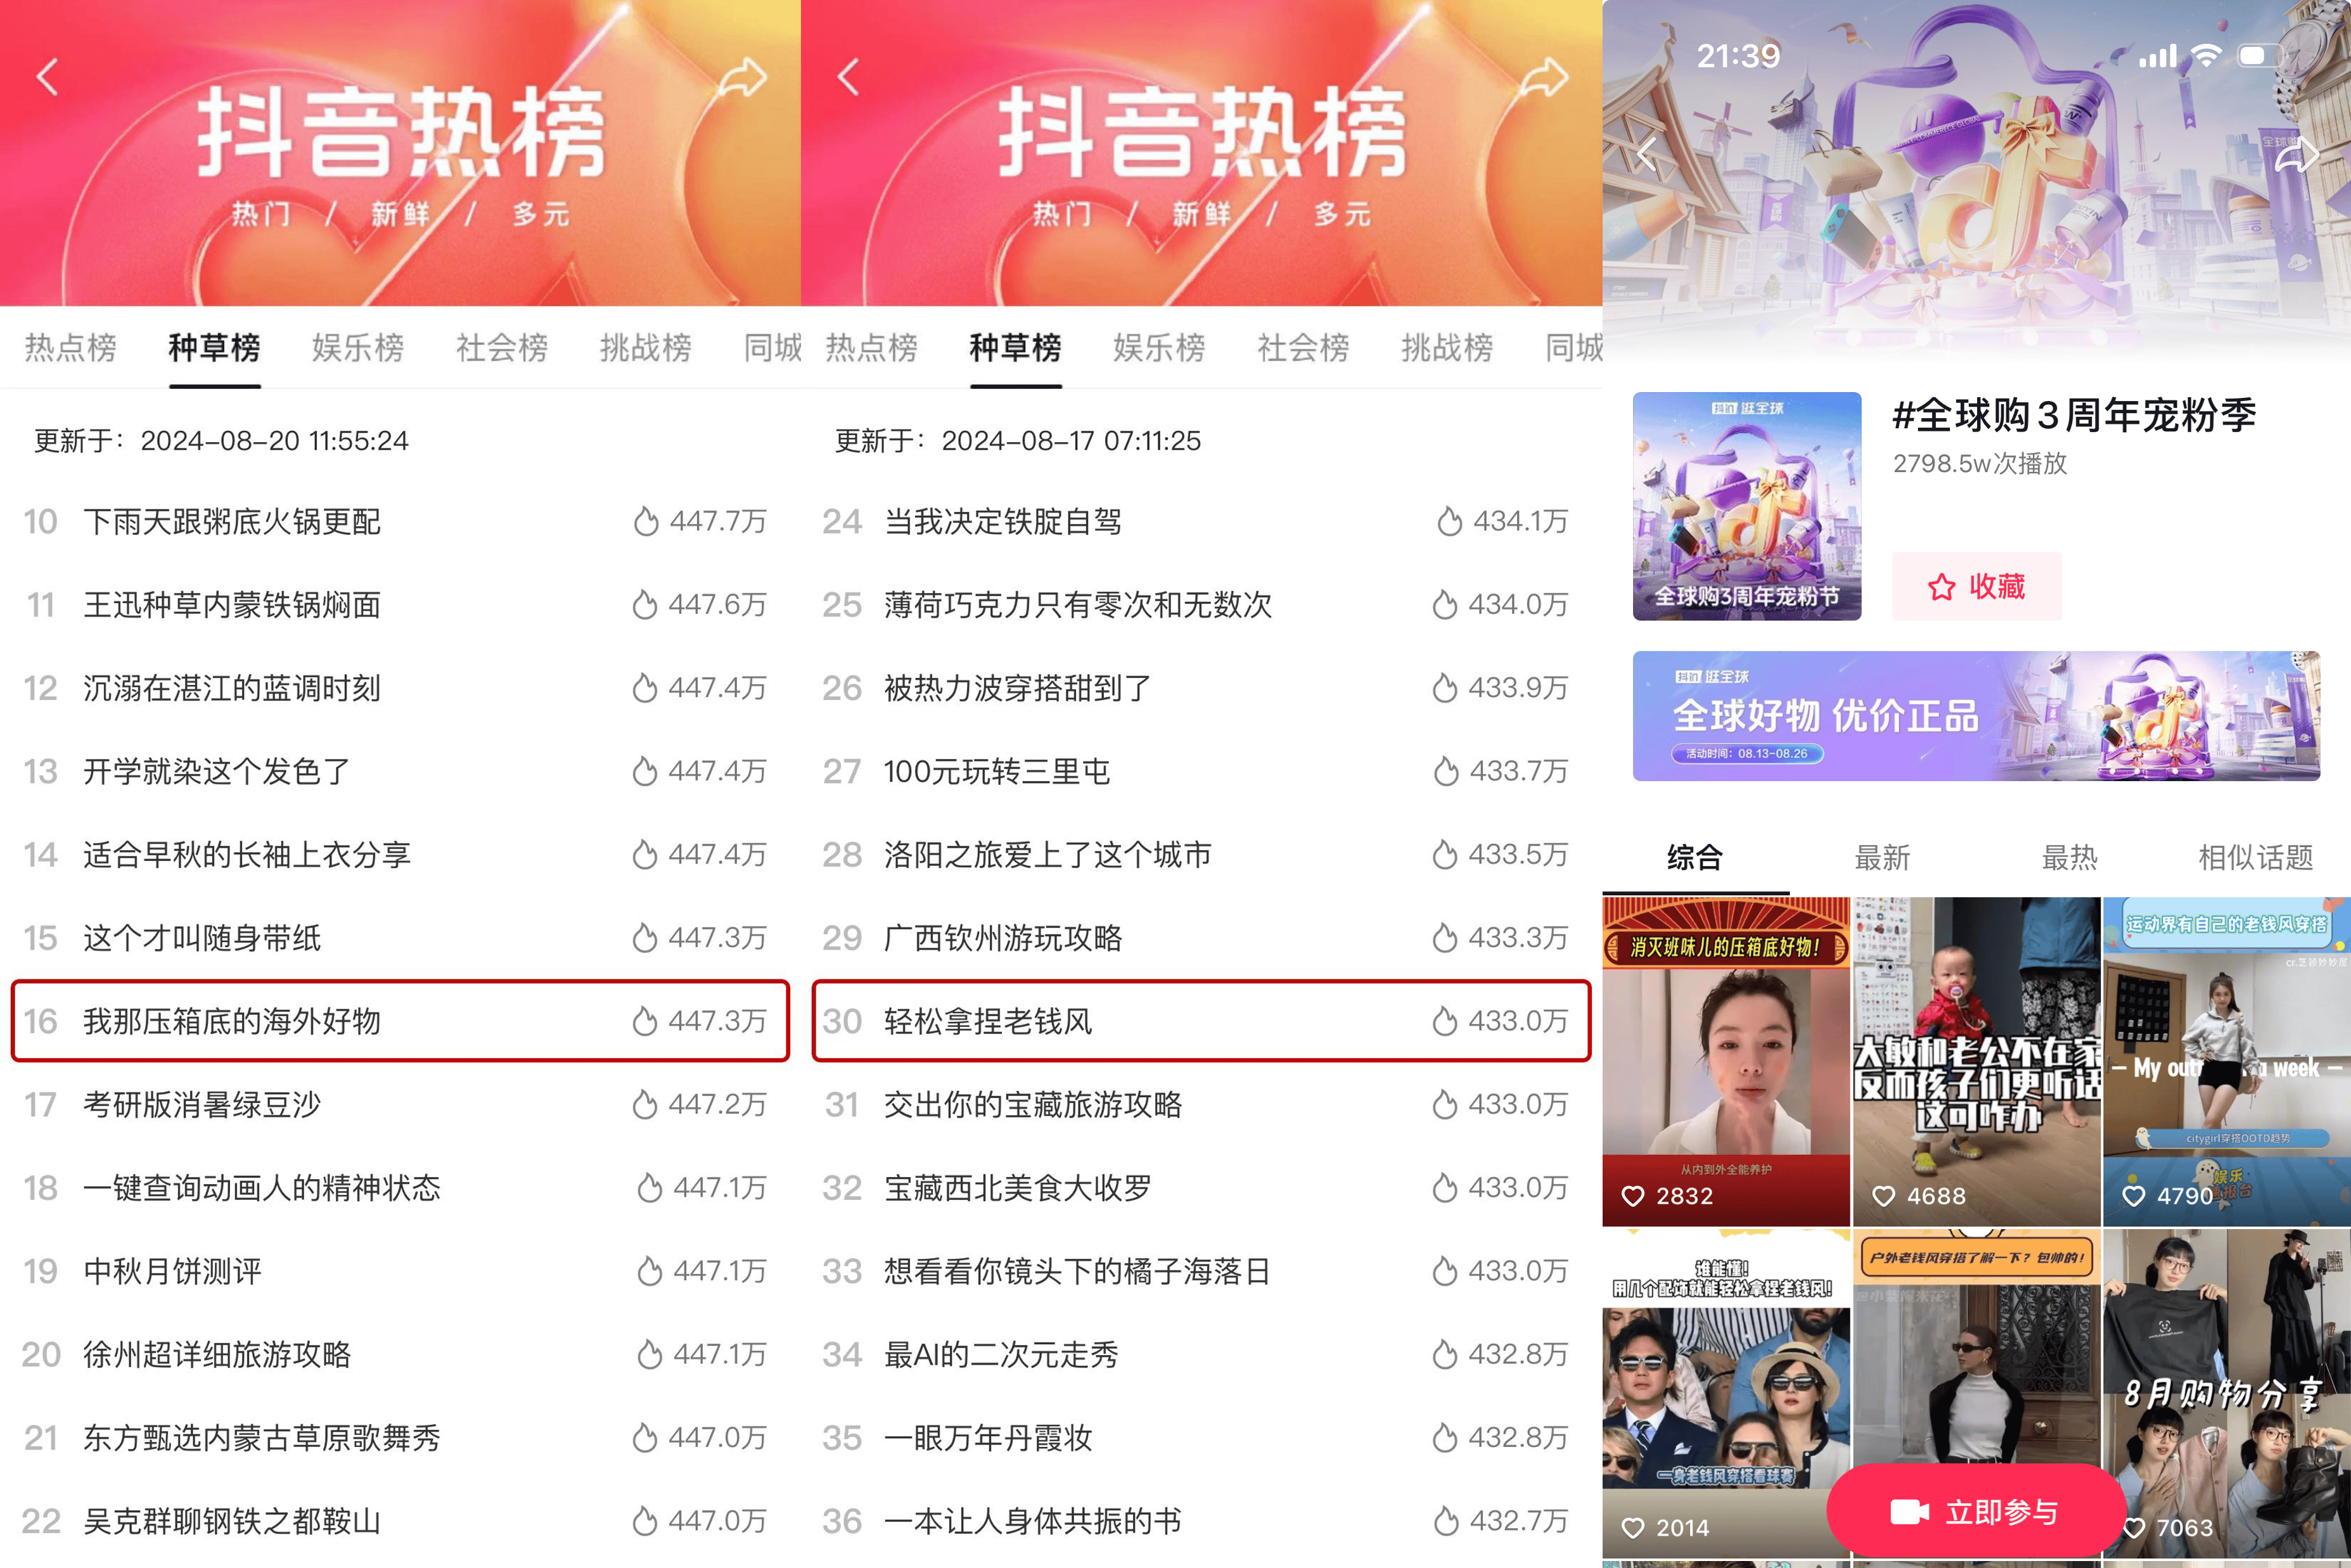Tap back chevron on 全球购 topic page
Image resolution: width=2351 pixels, height=1568 pixels.
click(x=1647, y=155)
